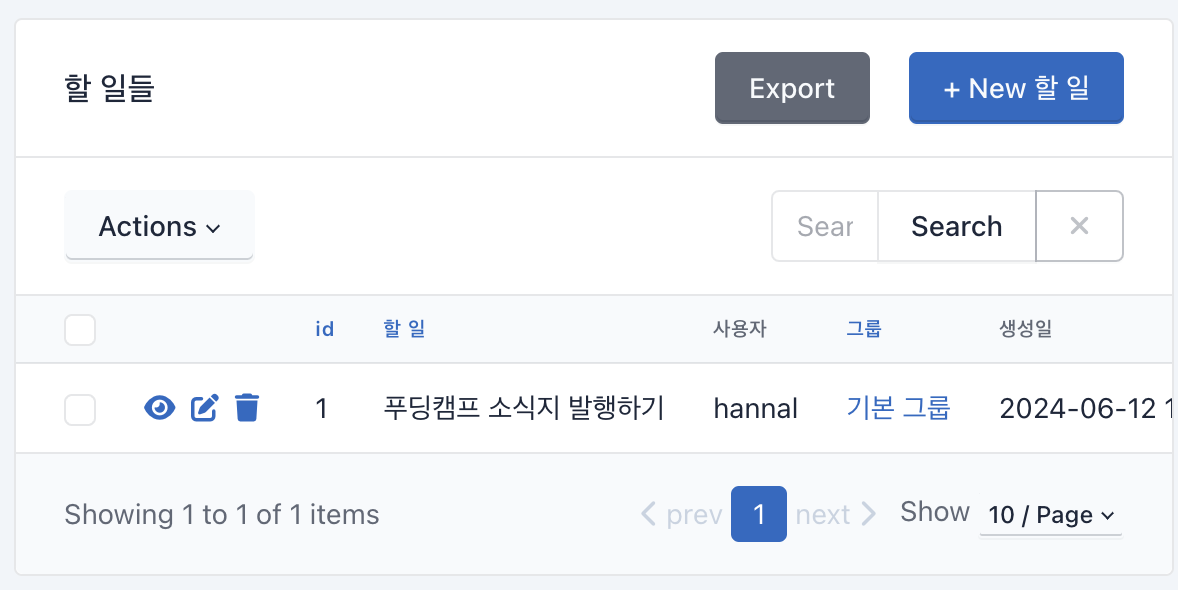
Task: Select page 1 in pagination
Action: click(759, 514)
